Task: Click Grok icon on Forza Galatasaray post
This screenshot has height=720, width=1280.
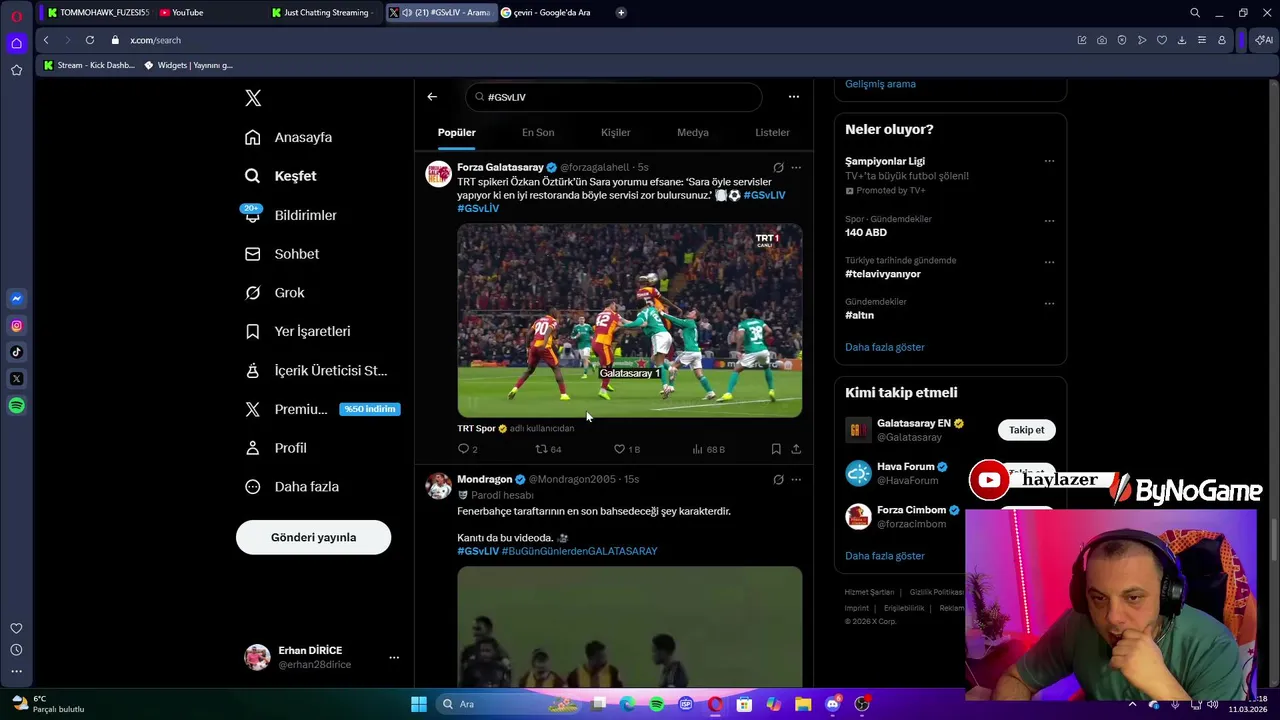Action: (778, 167)
